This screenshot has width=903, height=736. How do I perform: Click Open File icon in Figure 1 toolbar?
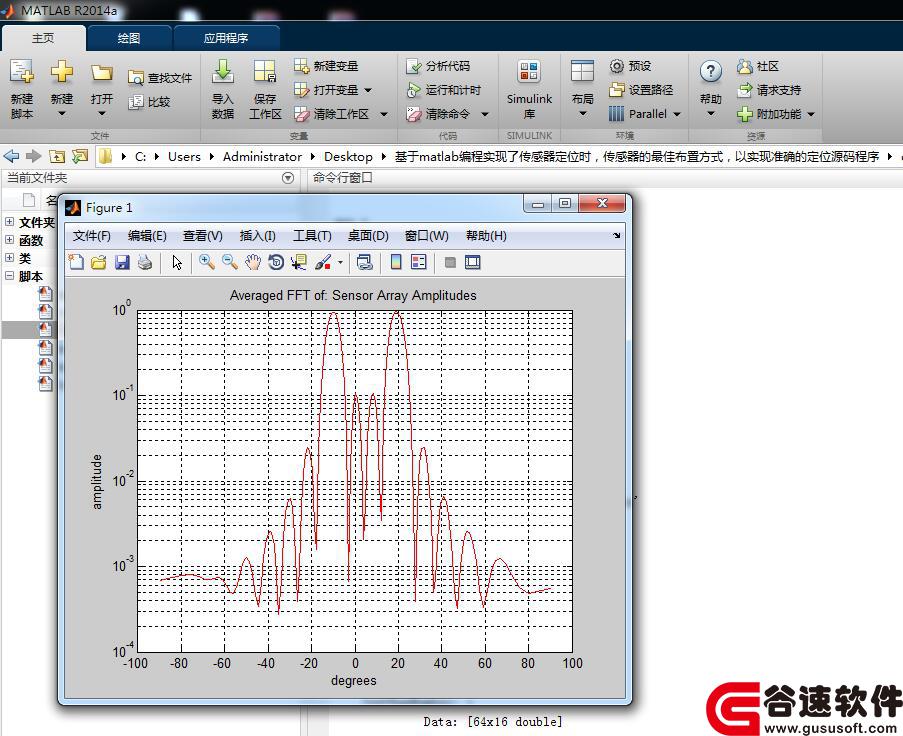(x=98, y=263)
